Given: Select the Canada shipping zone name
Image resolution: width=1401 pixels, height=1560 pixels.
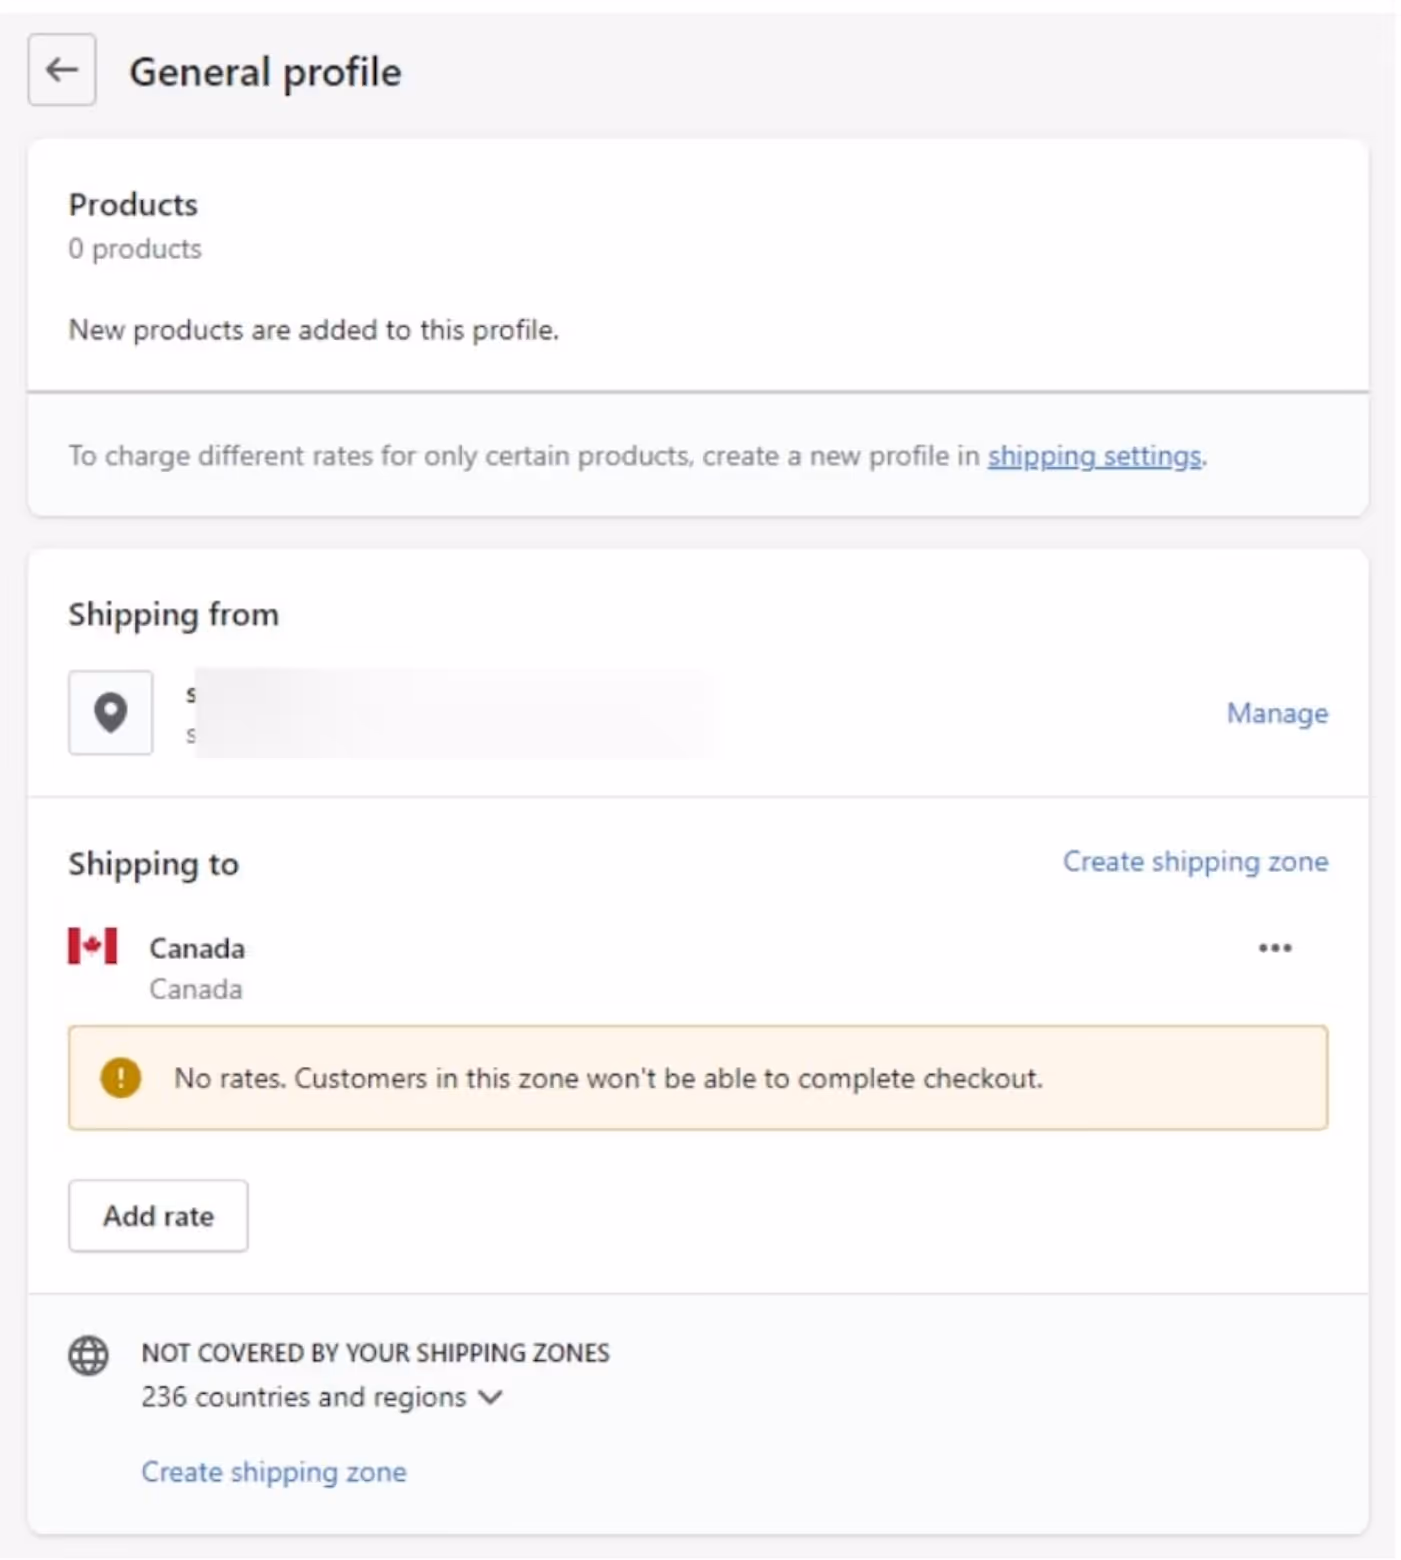Looking at the screenshot, I should point(197,948).
